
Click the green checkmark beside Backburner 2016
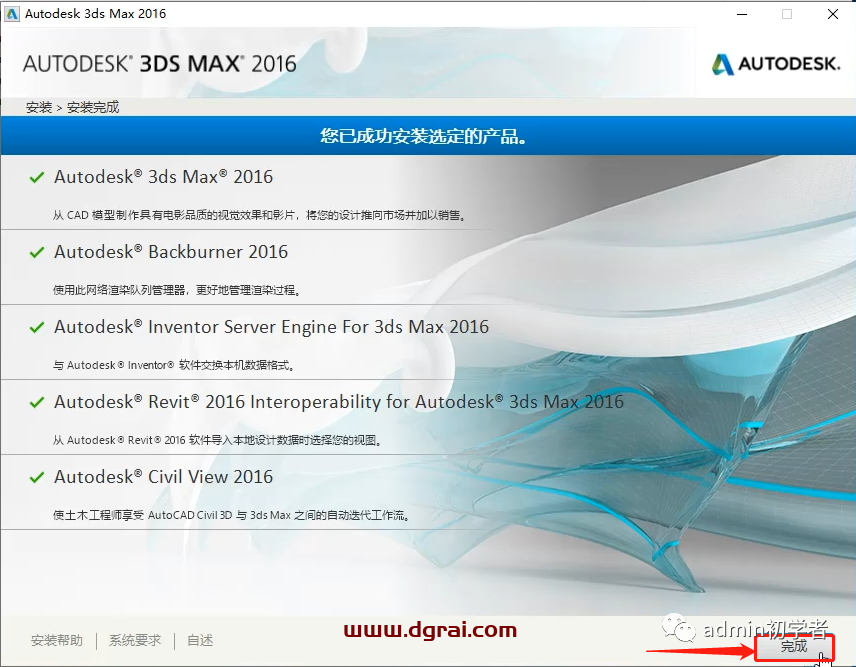pyautogui.click(x=37, y=252)
